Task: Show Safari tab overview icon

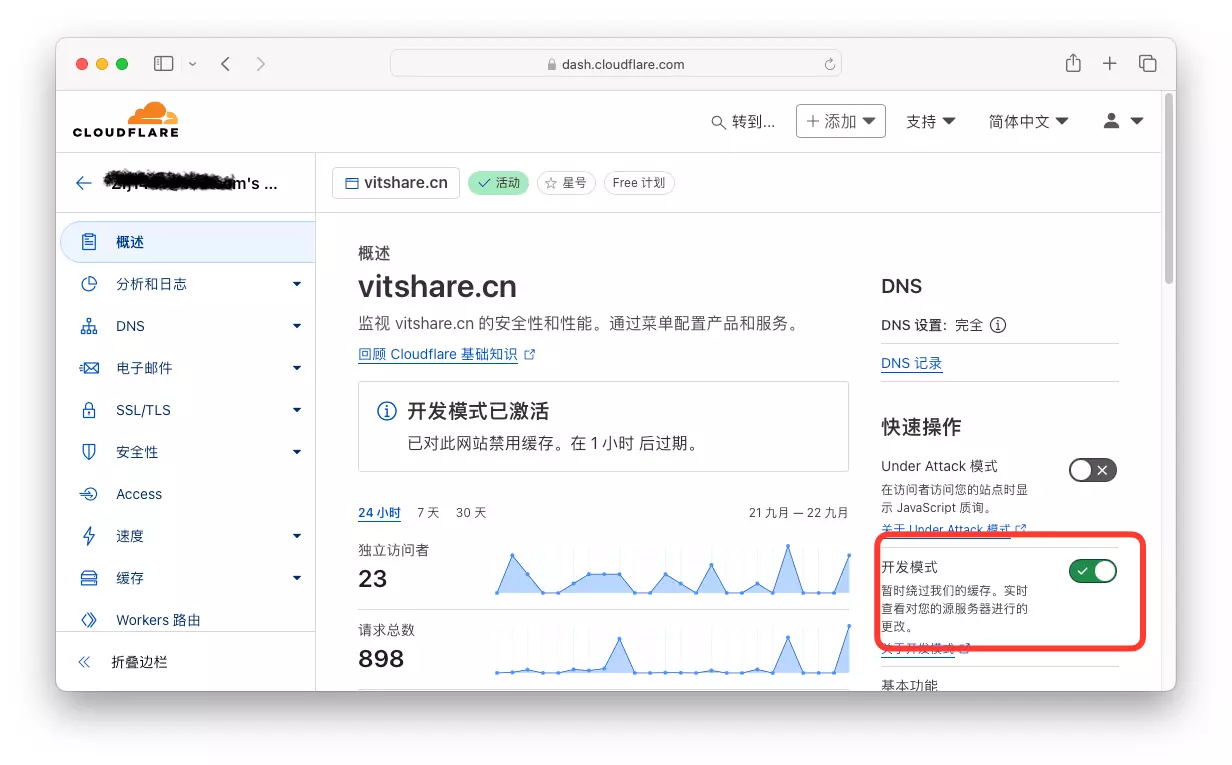Action: 1148,64
